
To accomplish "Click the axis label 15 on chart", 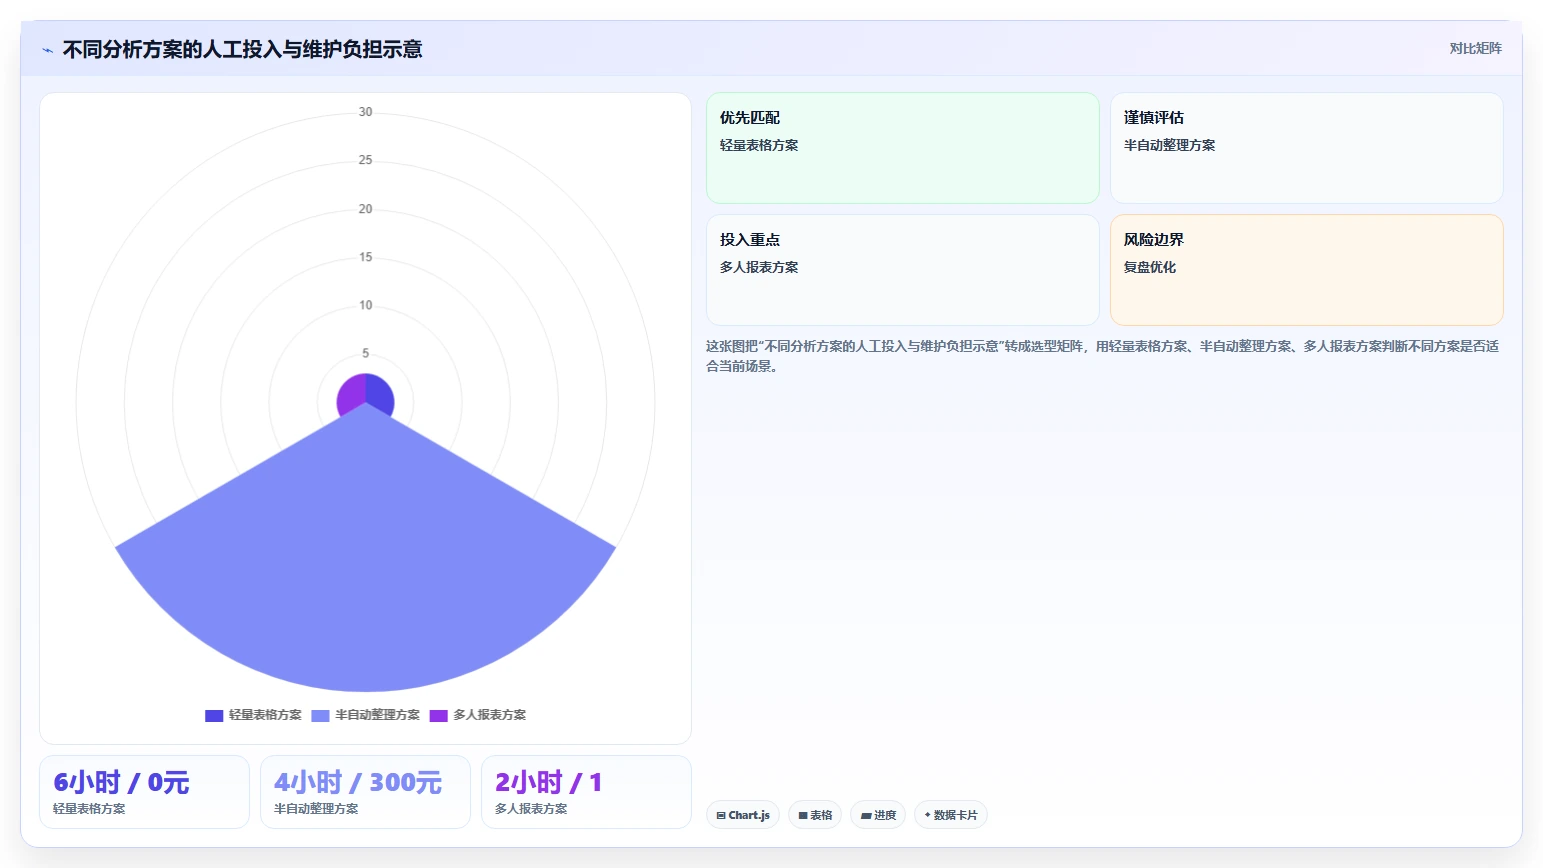I will [366, 257].
